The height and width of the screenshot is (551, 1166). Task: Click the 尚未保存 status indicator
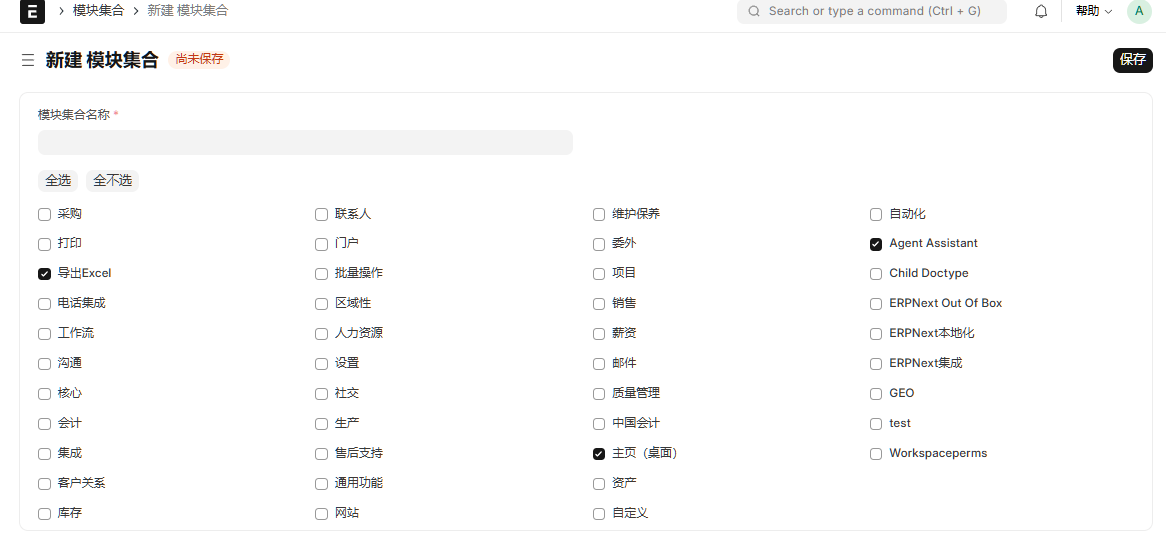(199, 60)
